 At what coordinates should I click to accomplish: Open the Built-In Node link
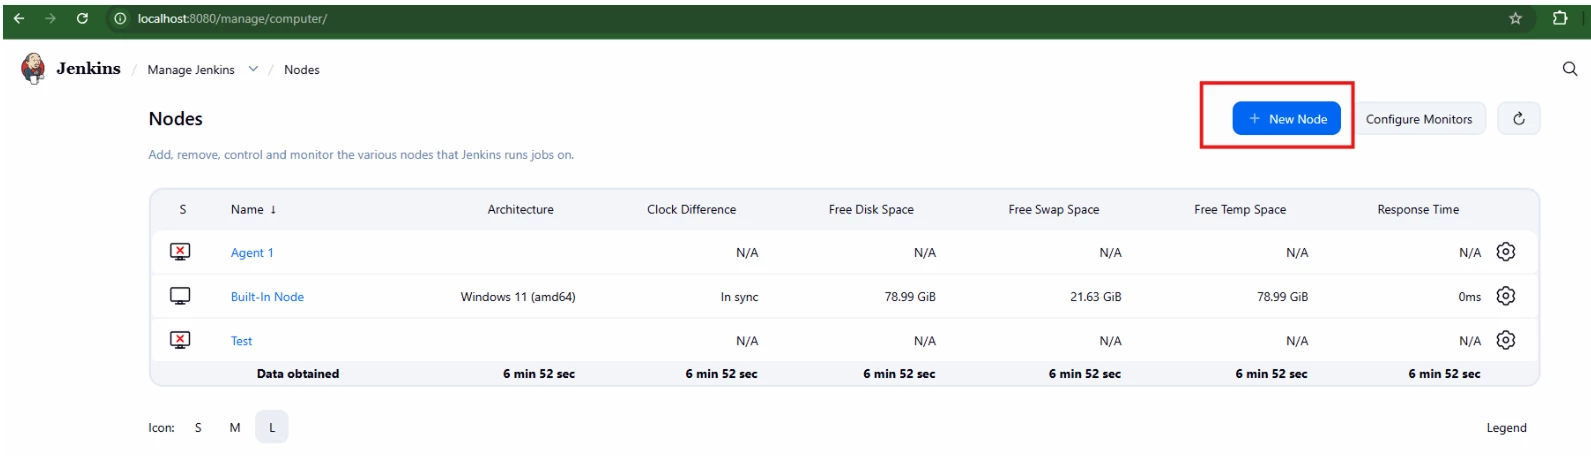coord(267,297)
